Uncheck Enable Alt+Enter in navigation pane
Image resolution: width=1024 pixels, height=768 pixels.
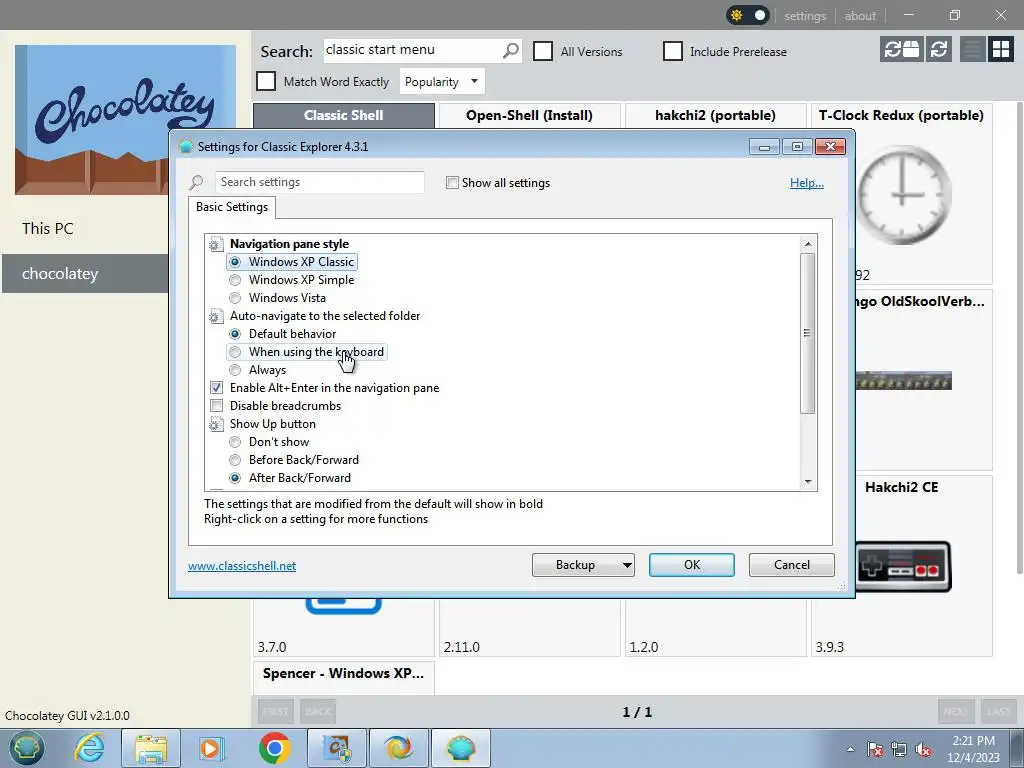point(216,388)
